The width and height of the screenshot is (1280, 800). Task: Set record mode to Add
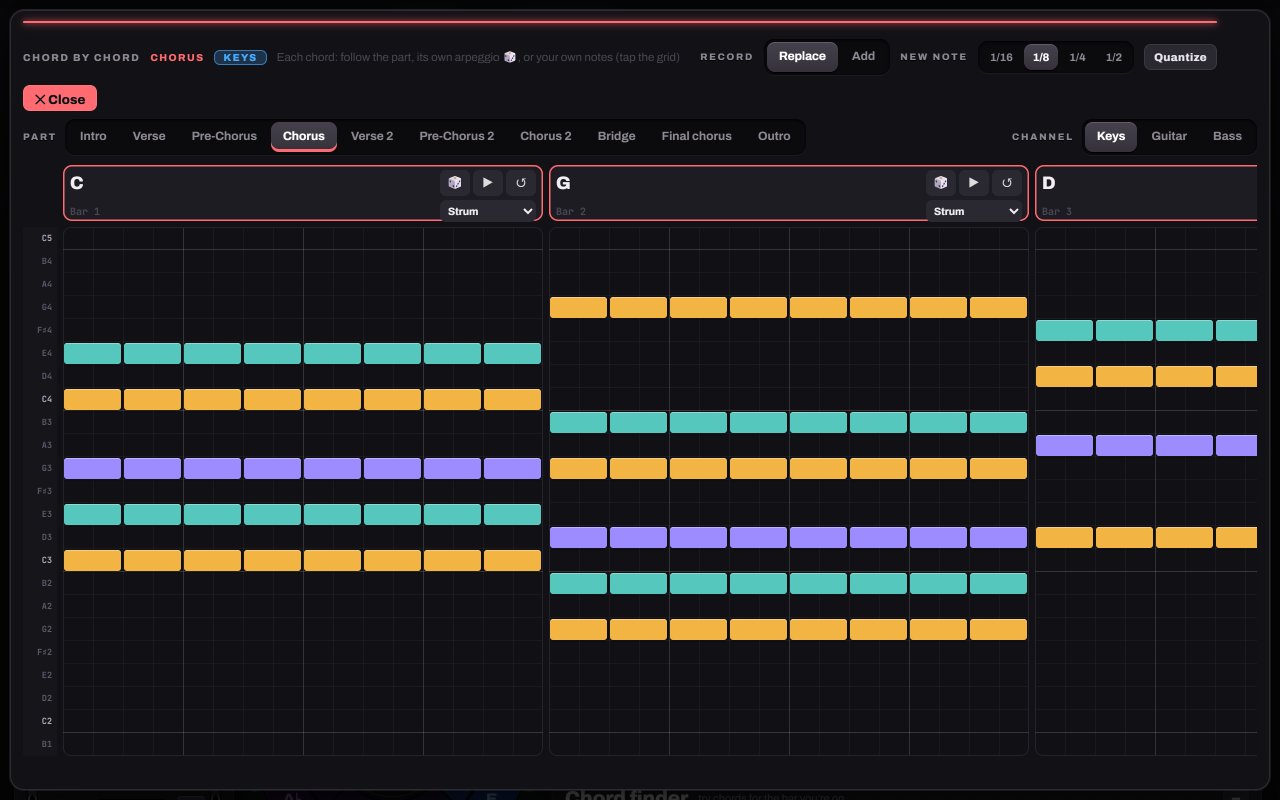pyautogui.click(x=863, y=57)
